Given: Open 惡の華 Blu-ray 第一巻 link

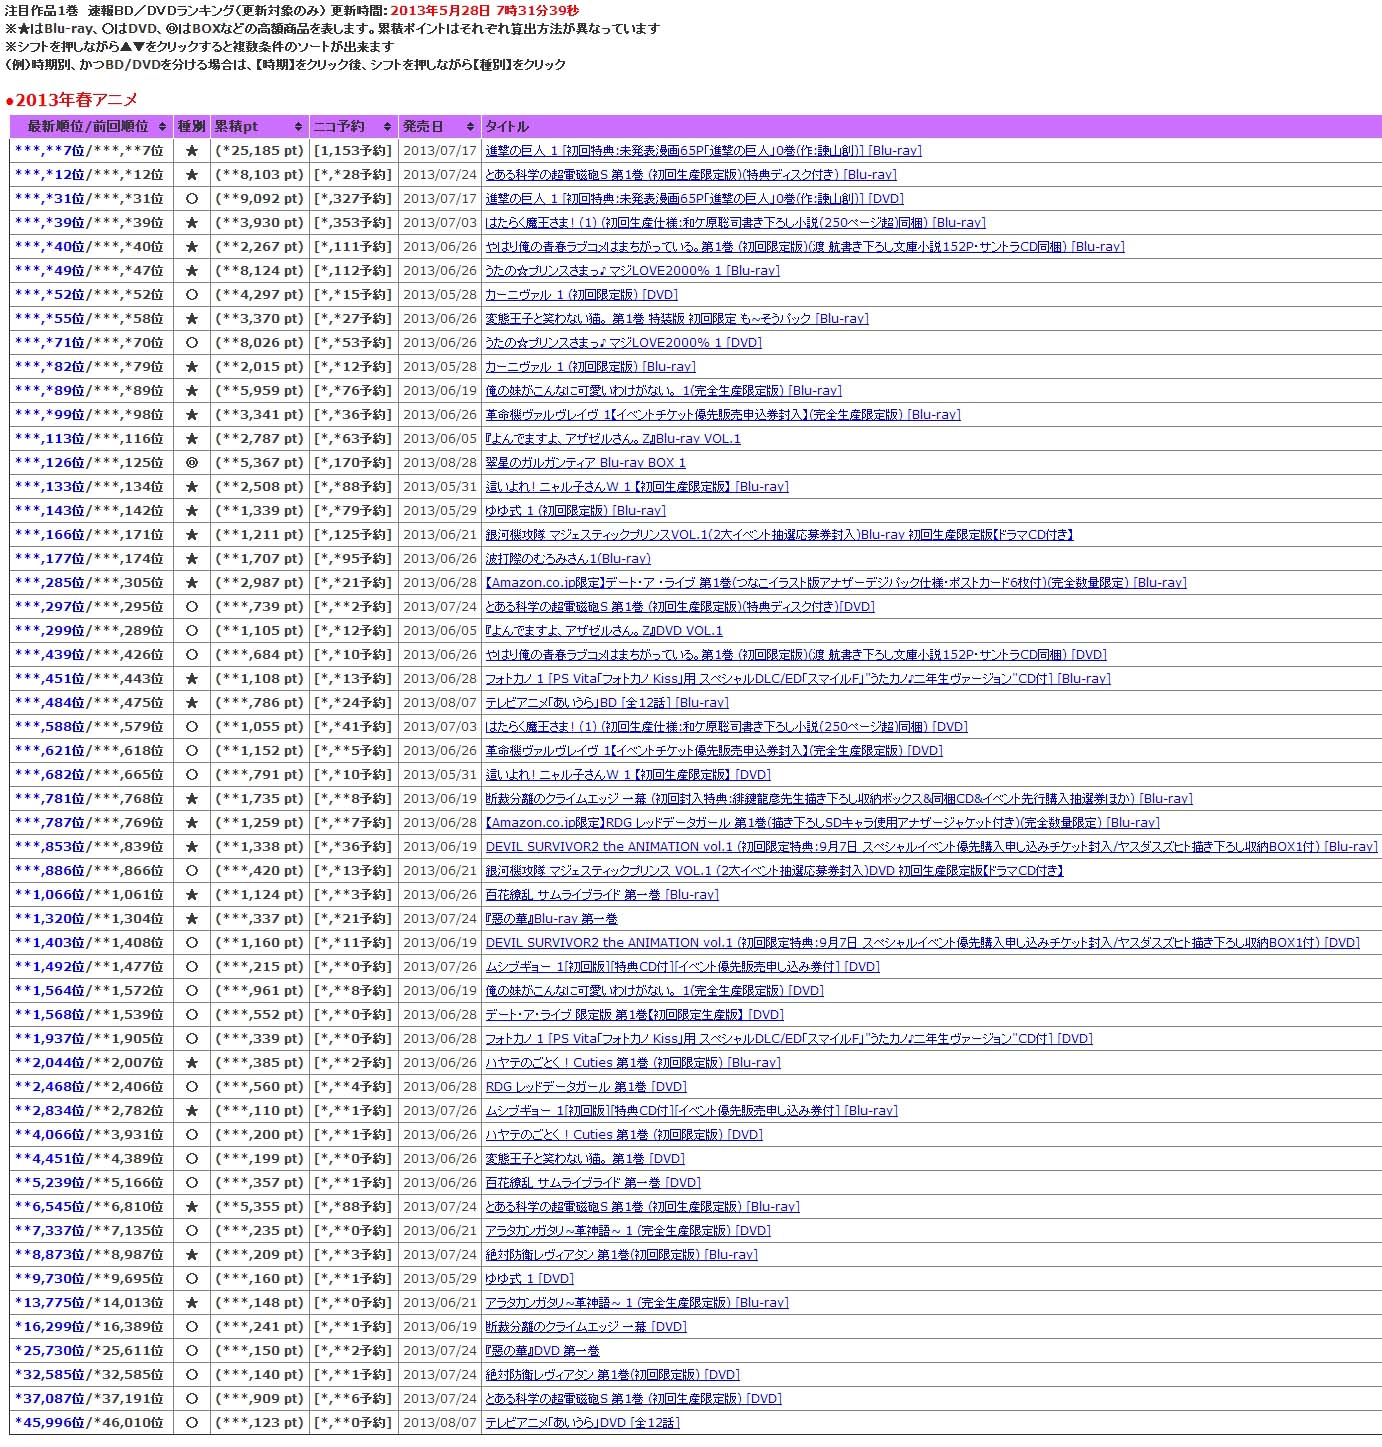Looking at the screenshot, I should point(551,919).
